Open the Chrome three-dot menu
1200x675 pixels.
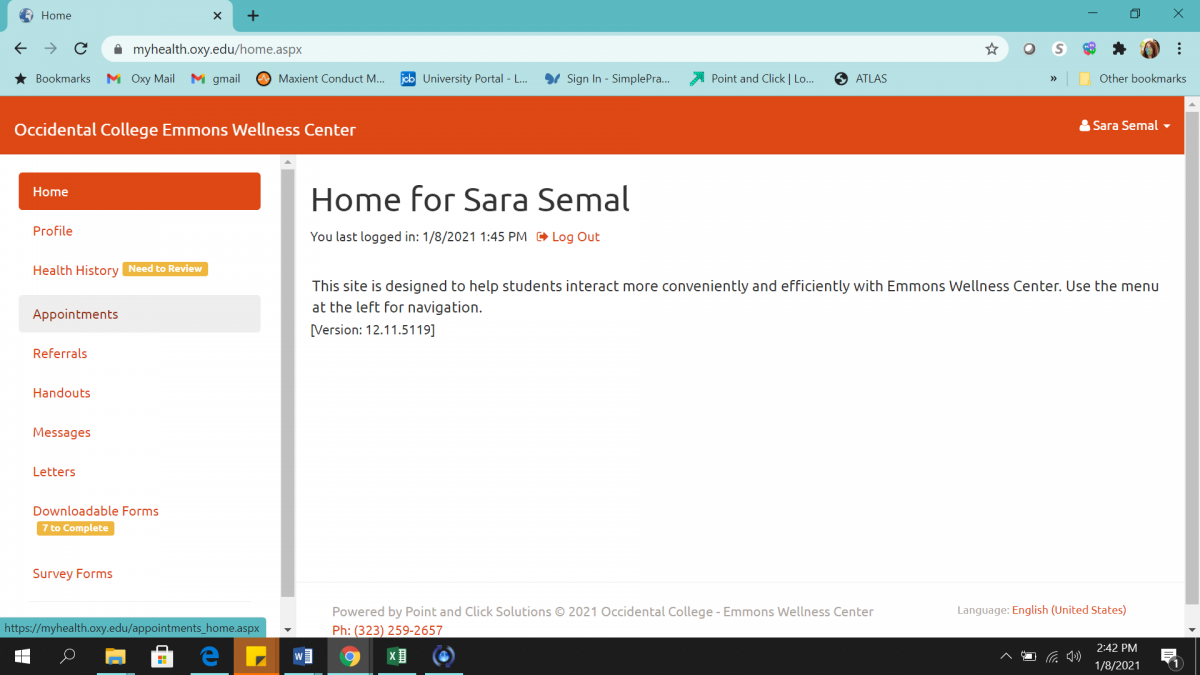click(x=1180, y=48)
